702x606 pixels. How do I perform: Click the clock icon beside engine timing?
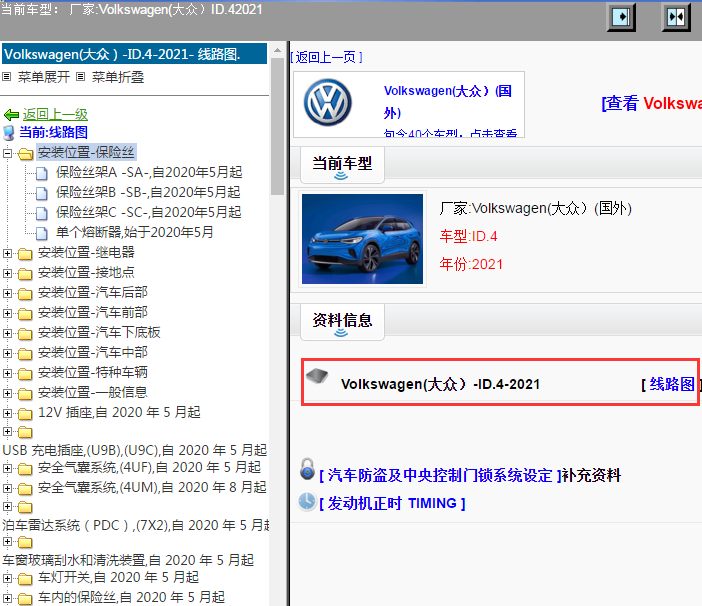(307, 501)
